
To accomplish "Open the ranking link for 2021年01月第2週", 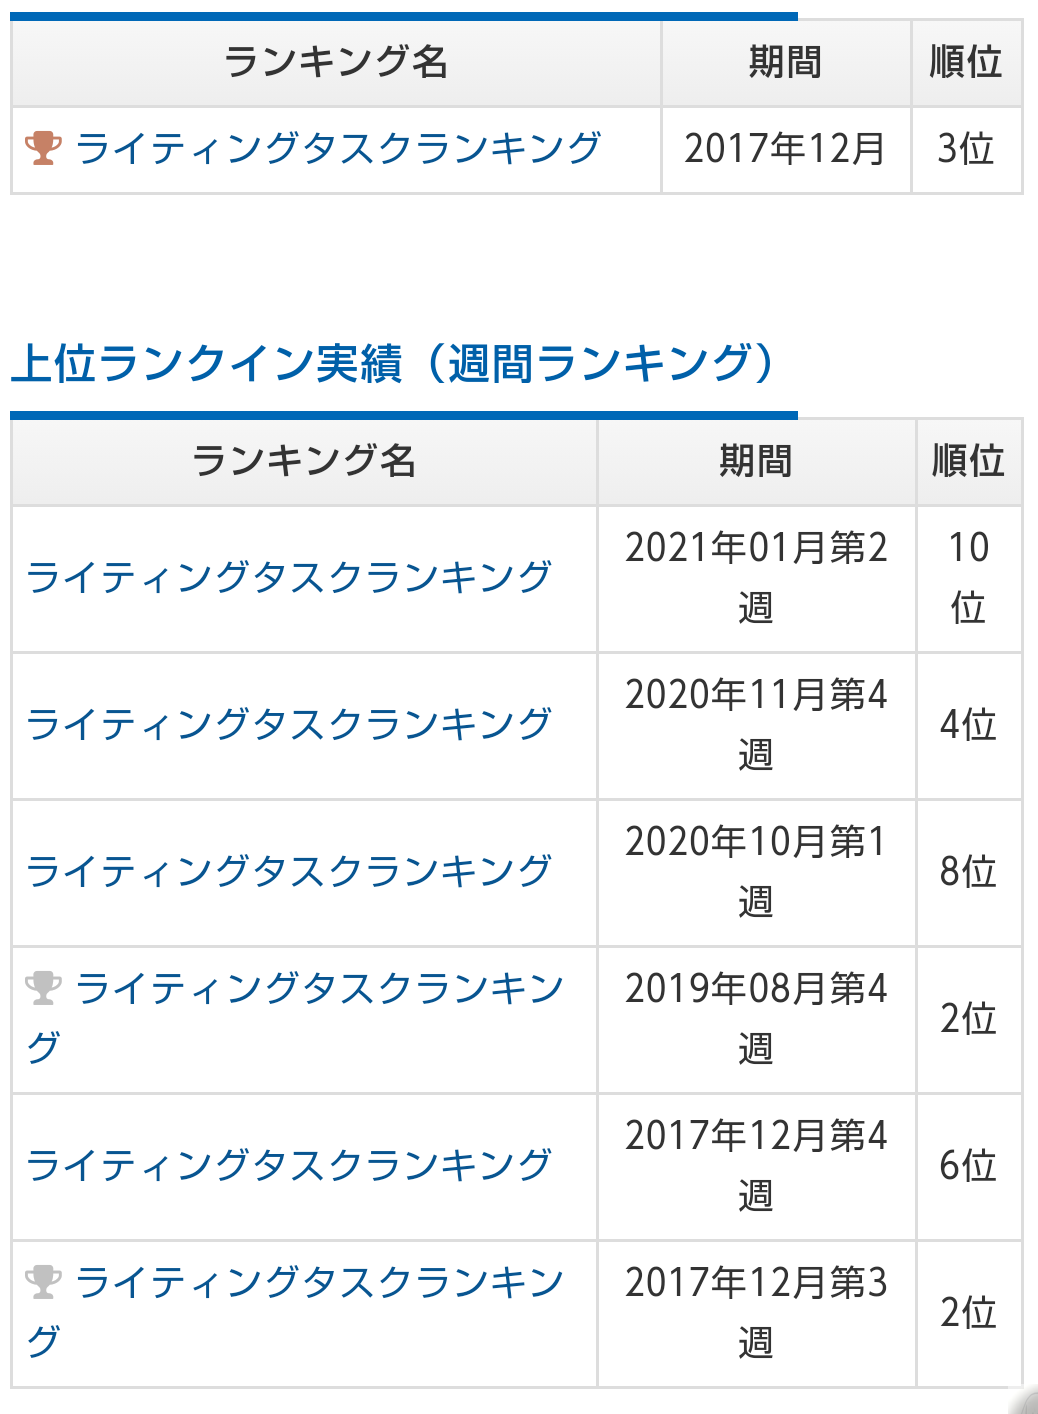I will click(x=289, y=577).
